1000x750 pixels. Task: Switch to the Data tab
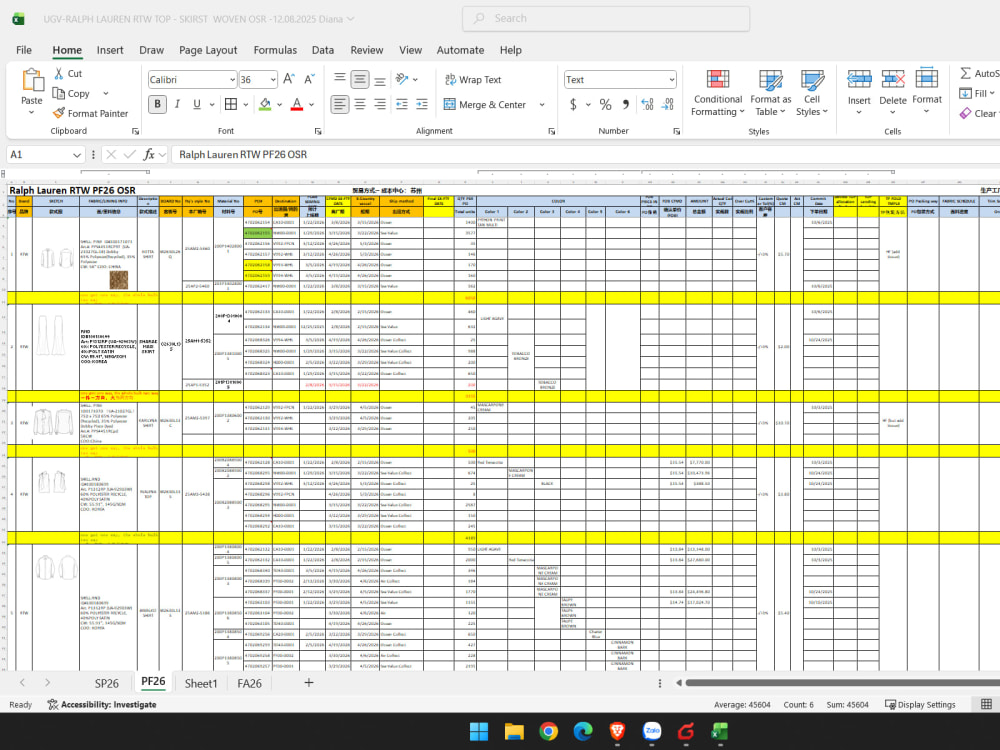(323, 50)
